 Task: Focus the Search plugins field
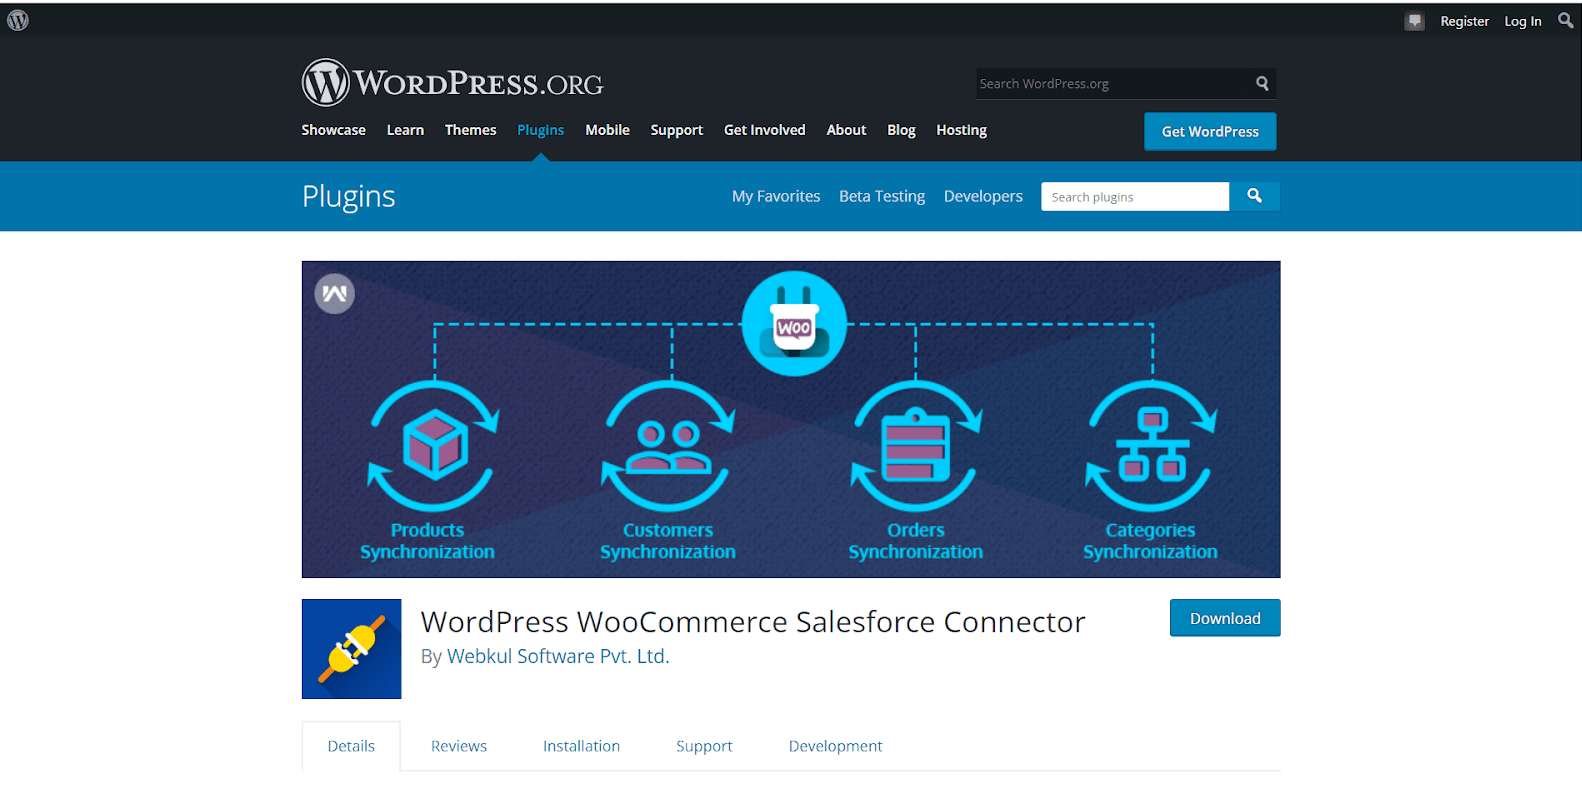pos(1135,196)
